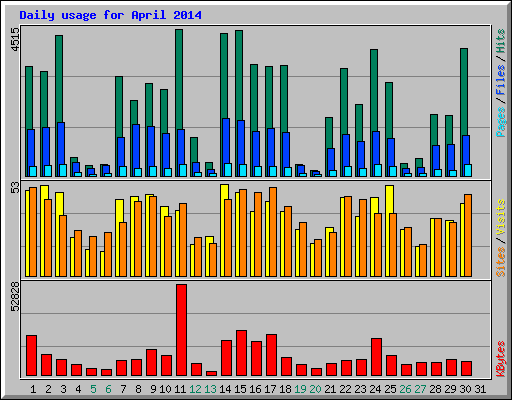Click day 2 on the x-axis
The image size is (512, 400).
(x=48, y=389)
